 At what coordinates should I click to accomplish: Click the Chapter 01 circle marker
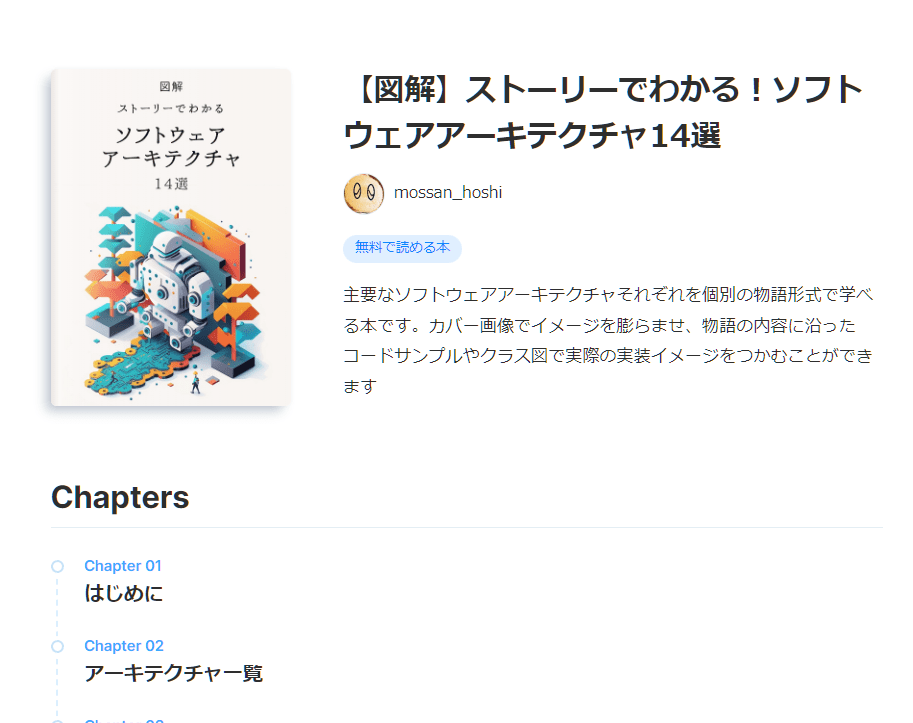click(57, 566)
